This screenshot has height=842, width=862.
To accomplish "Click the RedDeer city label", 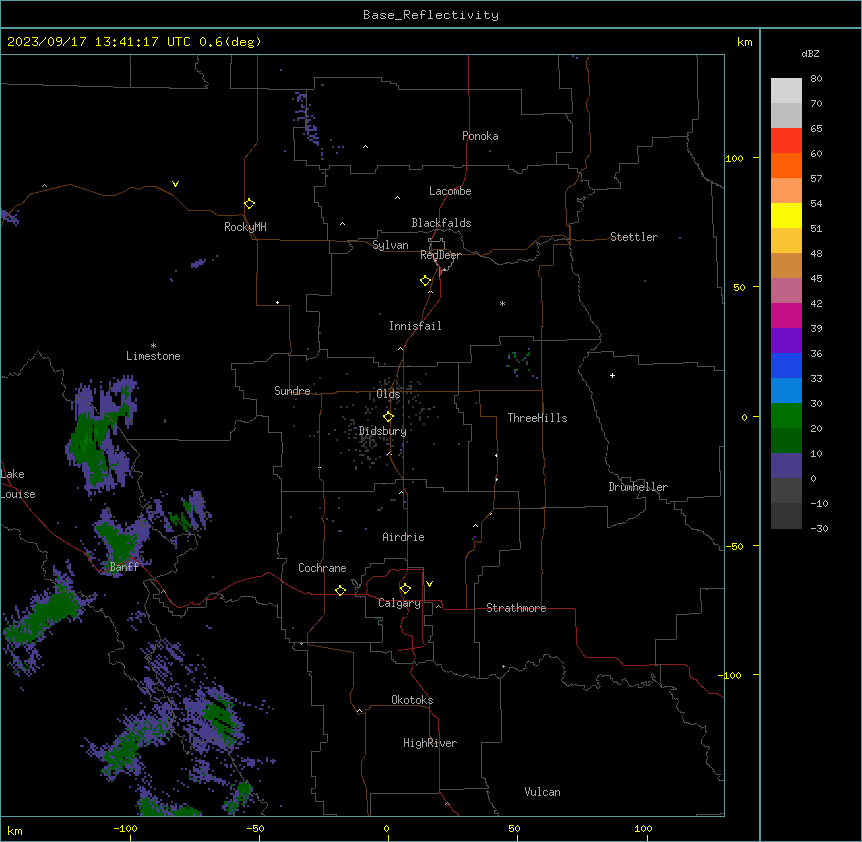I will (440, 255).
